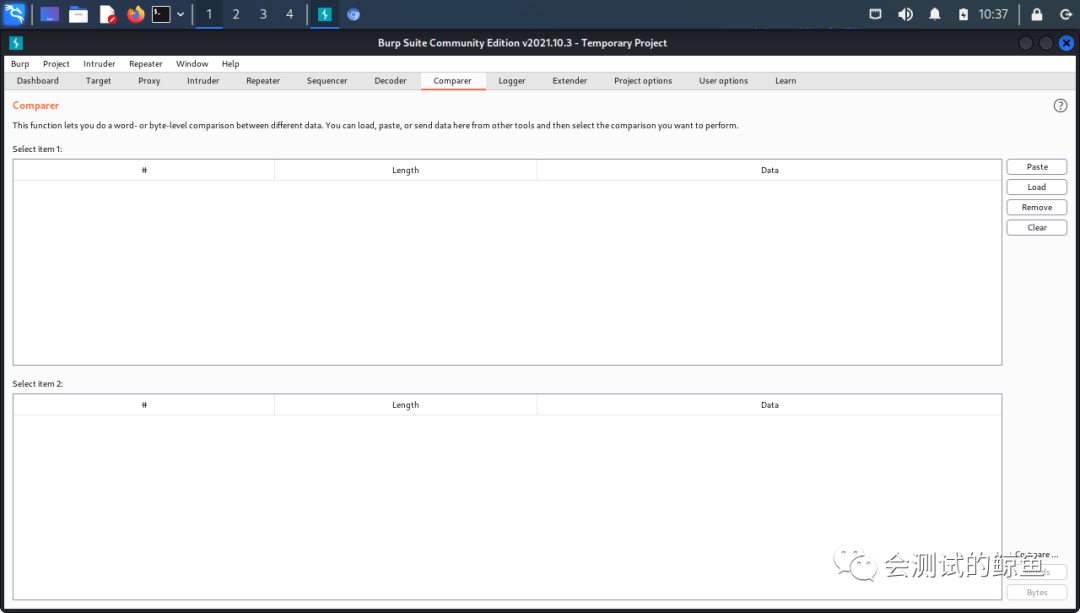Launch Firefox from the top panel
Viewport: 1080px width, 613px height.
click(136, 14)
